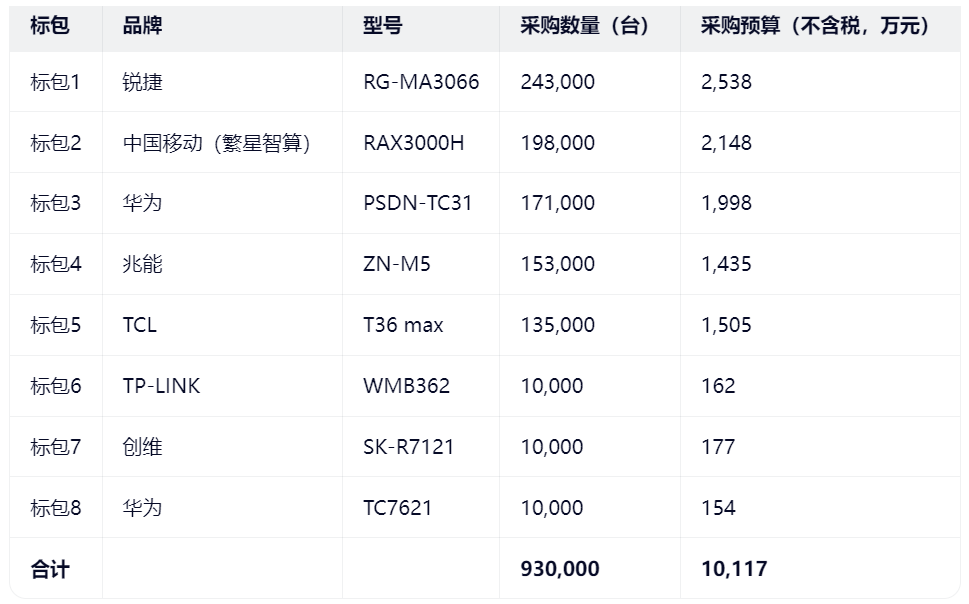Select the 10,117 total budget cell
The image size is (969, 604).
tap(734, 569)
